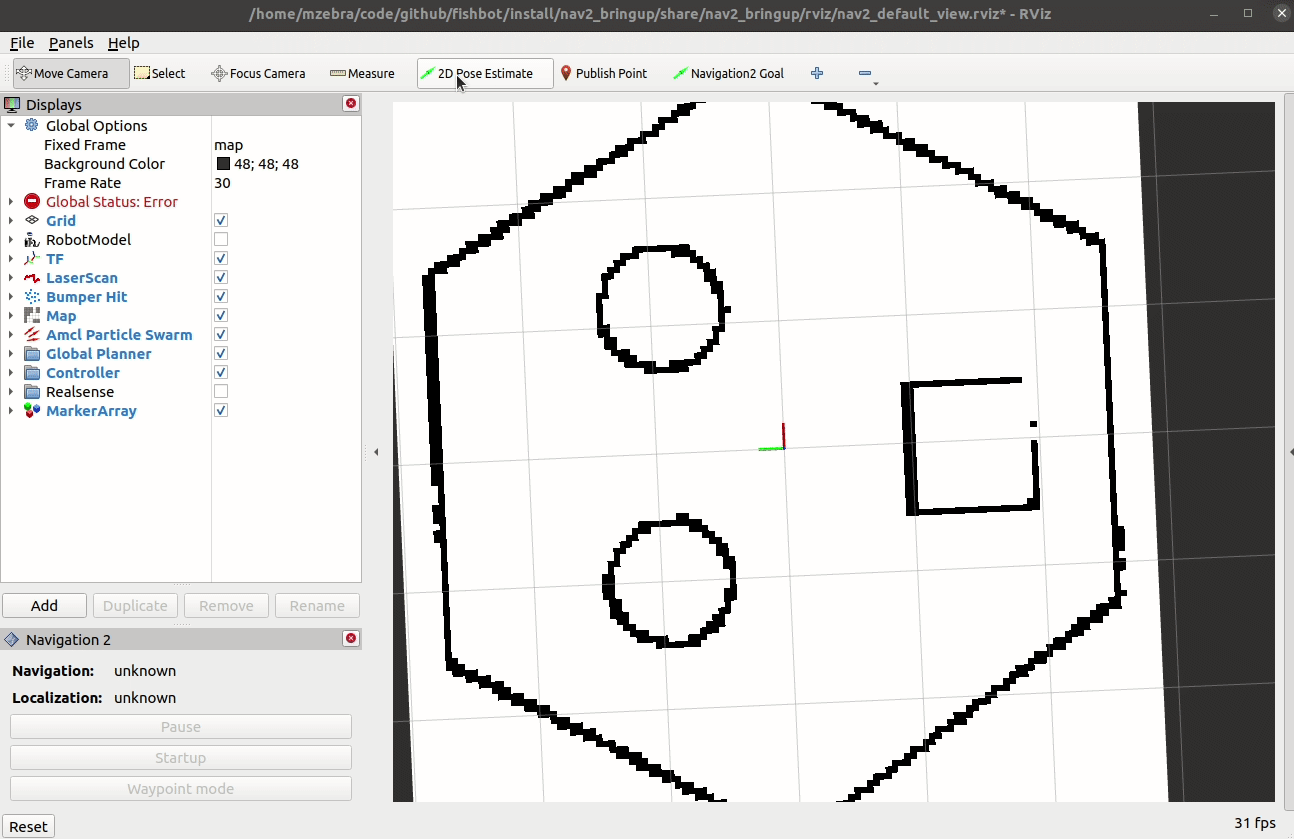The width and height of the screenshot is (1294, 839).
Task: Enable the RobotModel display checkbox
Action: click(x=220, y=239)
